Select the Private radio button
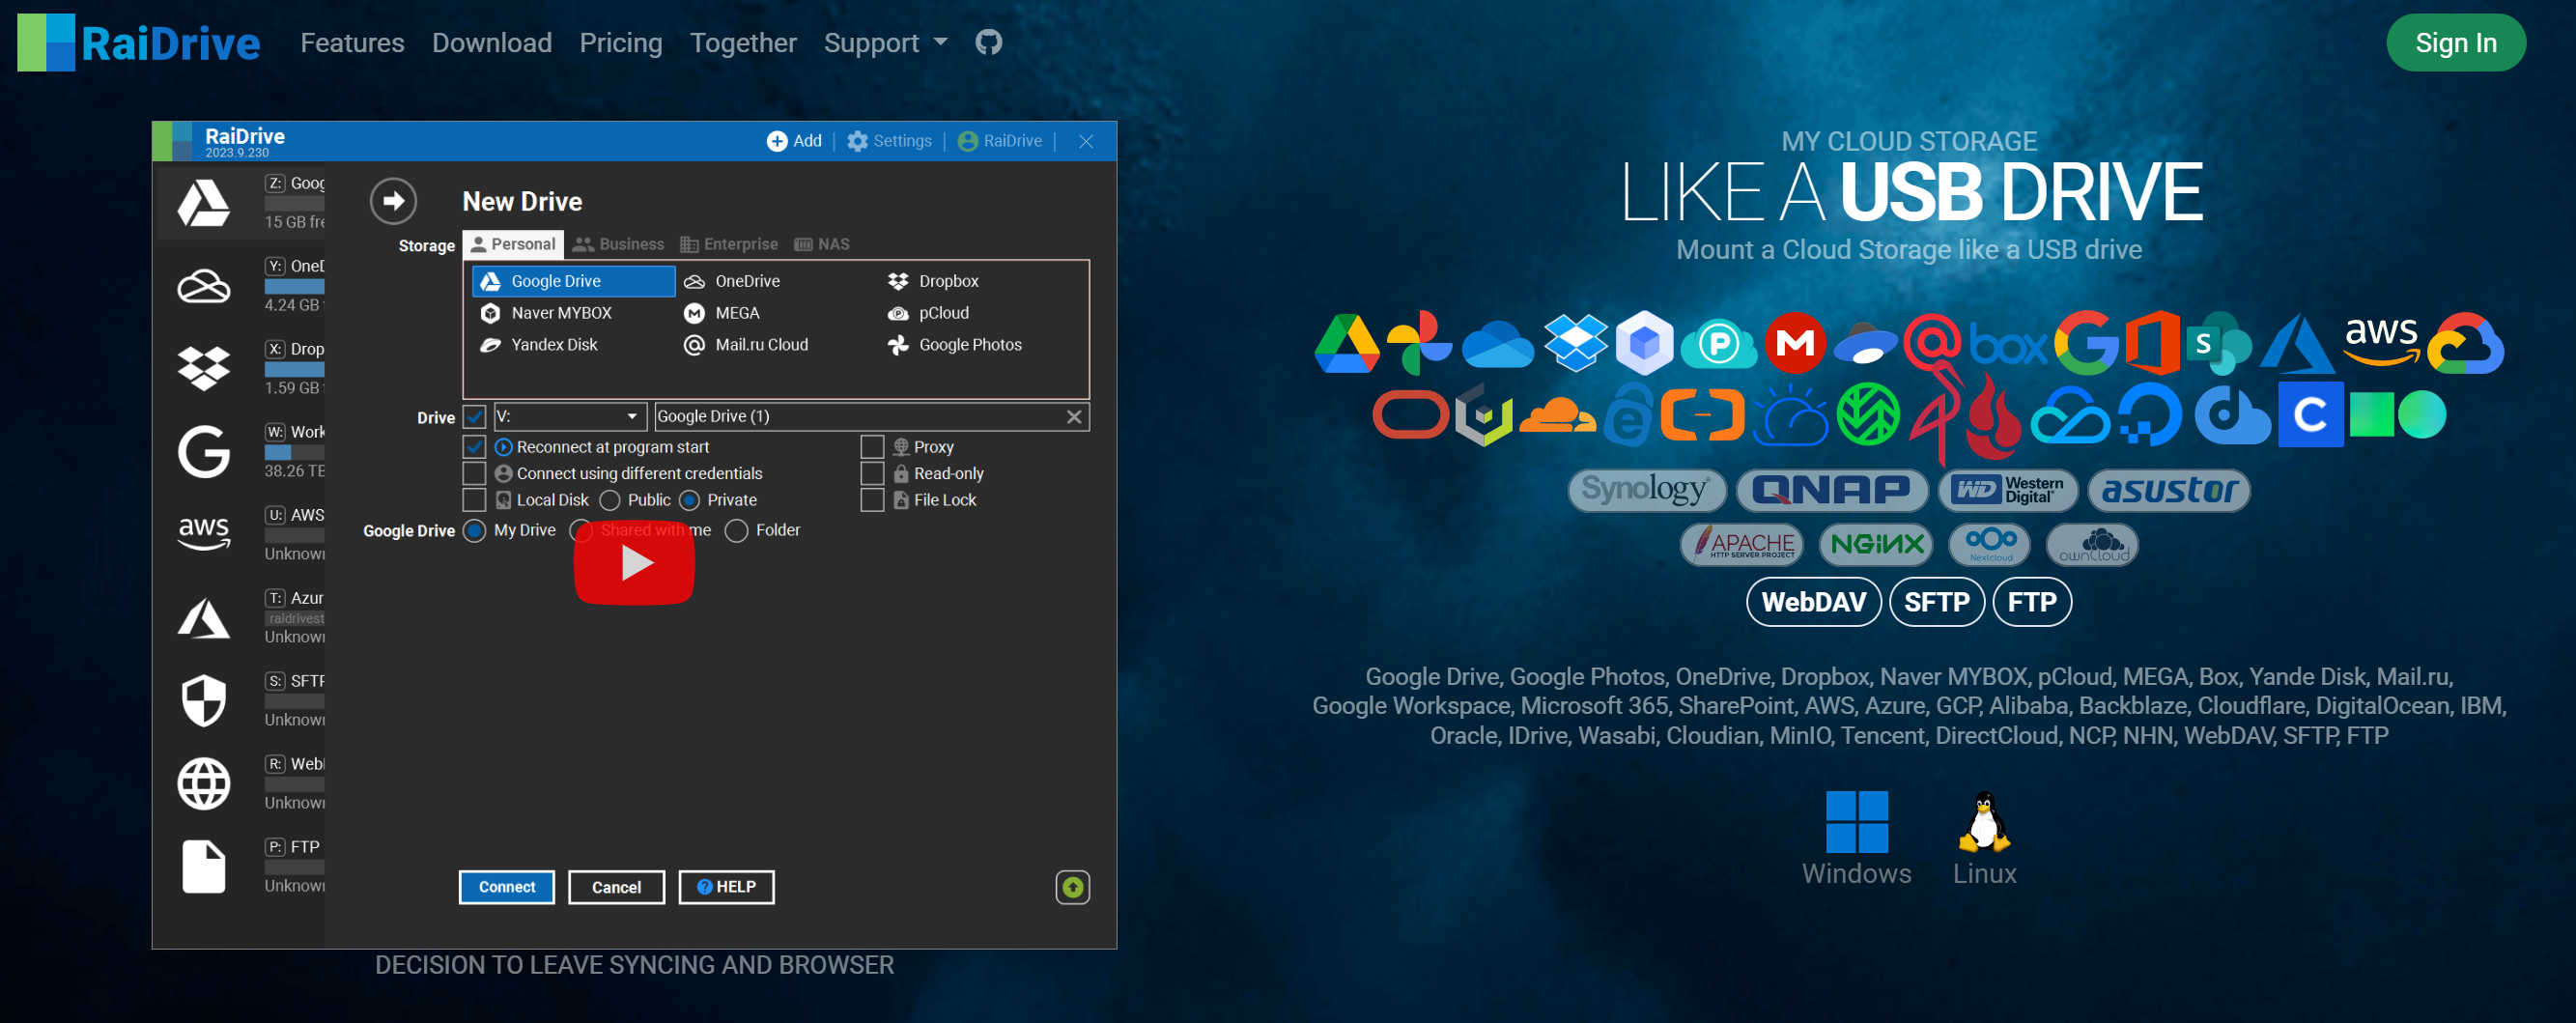The height and width of the screenshot is (1023, 2576). point(690,500)
